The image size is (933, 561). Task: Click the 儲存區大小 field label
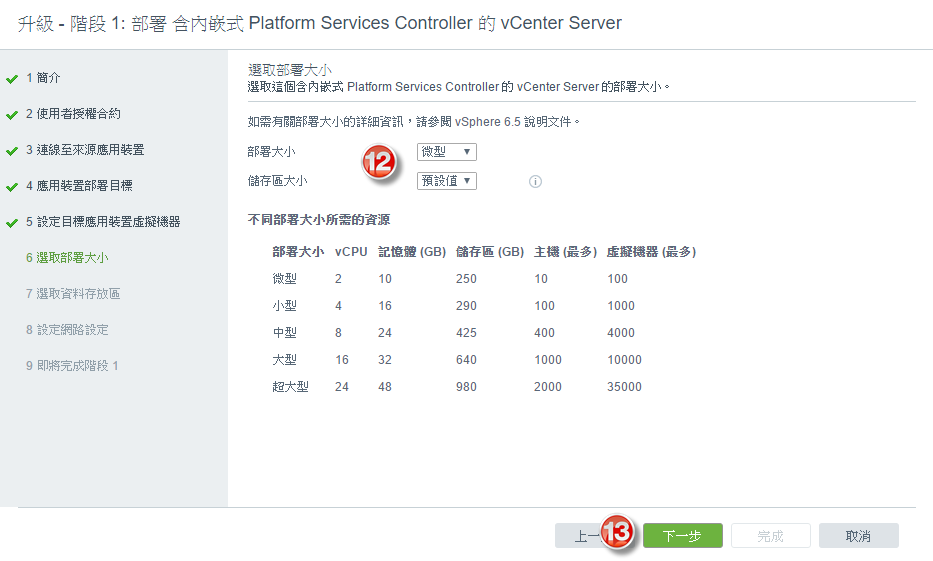click(x=277, y=181)
